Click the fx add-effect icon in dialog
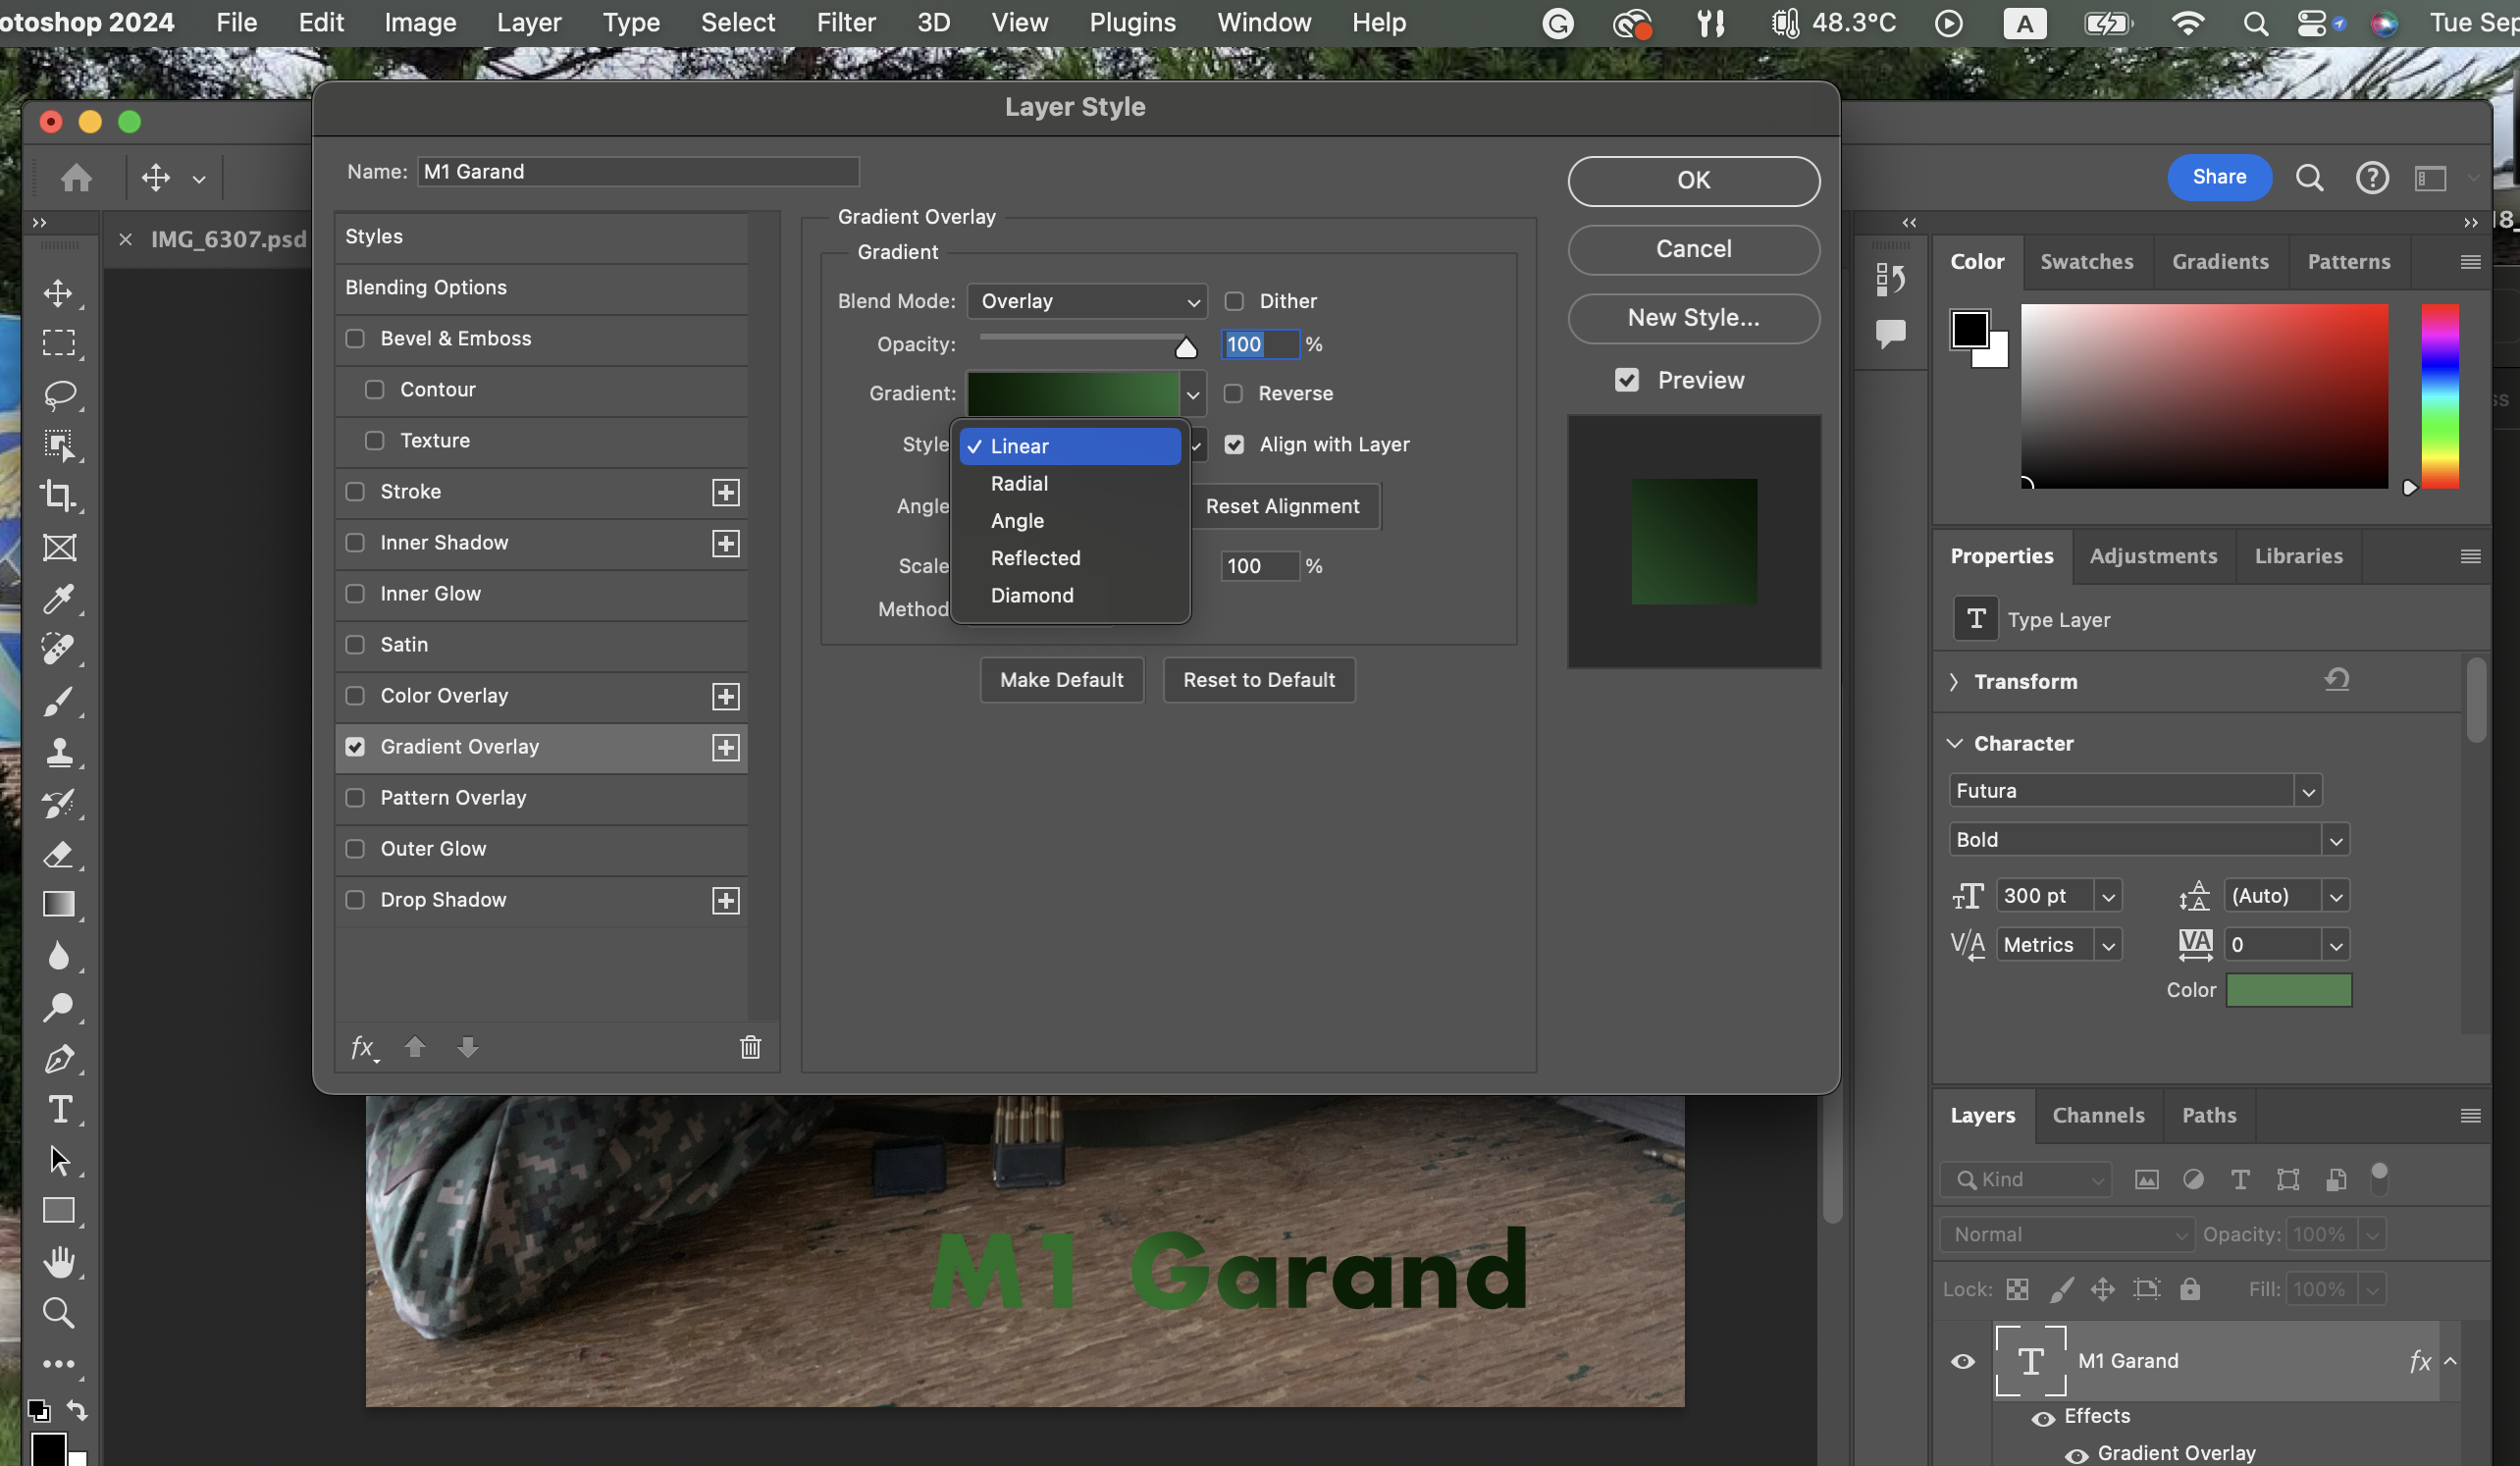 [x=364, y=1047]
